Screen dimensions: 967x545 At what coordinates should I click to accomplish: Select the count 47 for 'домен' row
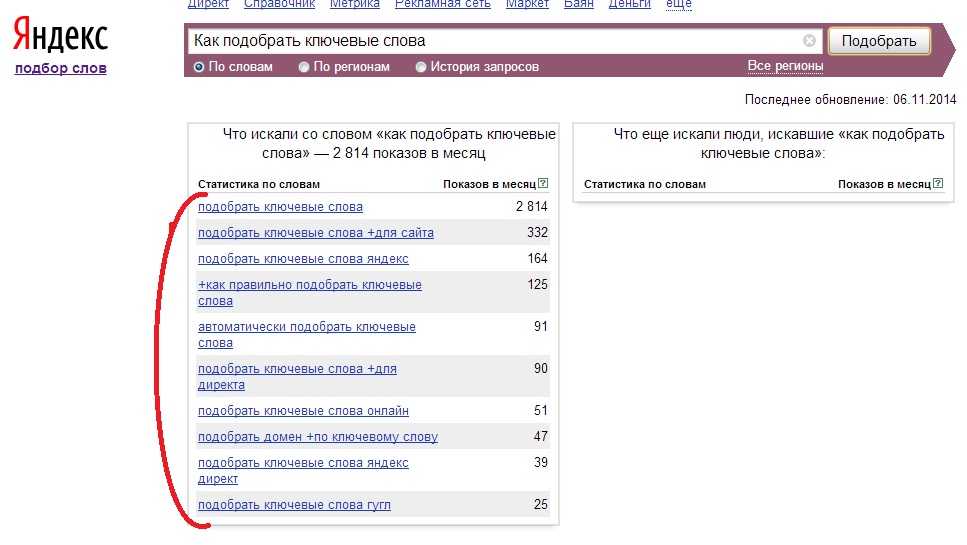point(541,436)
